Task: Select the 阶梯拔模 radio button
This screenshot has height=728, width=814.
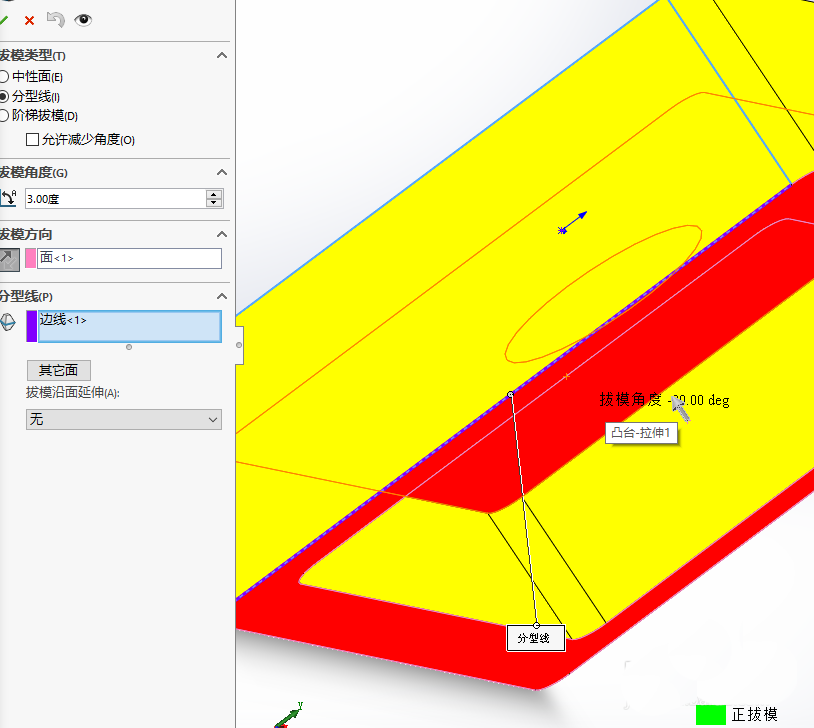Action: click(x=10, y=116)
